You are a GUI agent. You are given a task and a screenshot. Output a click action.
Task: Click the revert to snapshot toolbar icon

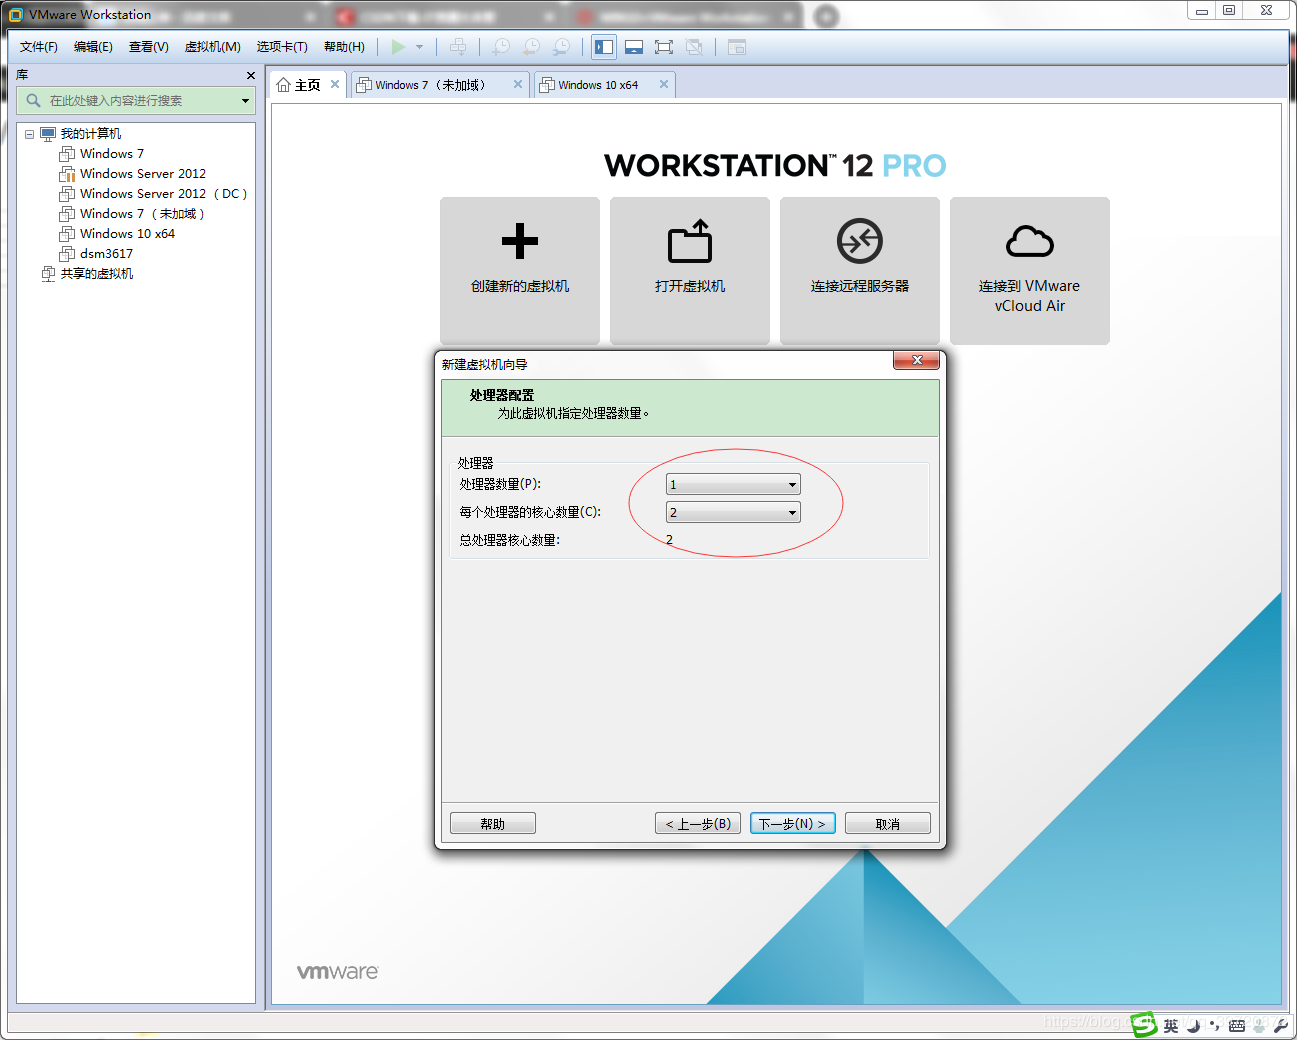(531, 47)
